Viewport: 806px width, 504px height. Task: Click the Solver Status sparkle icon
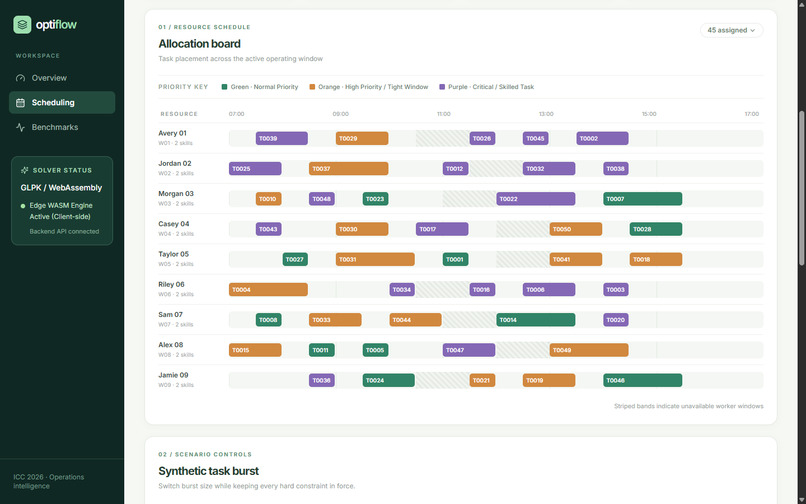point(24,170)
